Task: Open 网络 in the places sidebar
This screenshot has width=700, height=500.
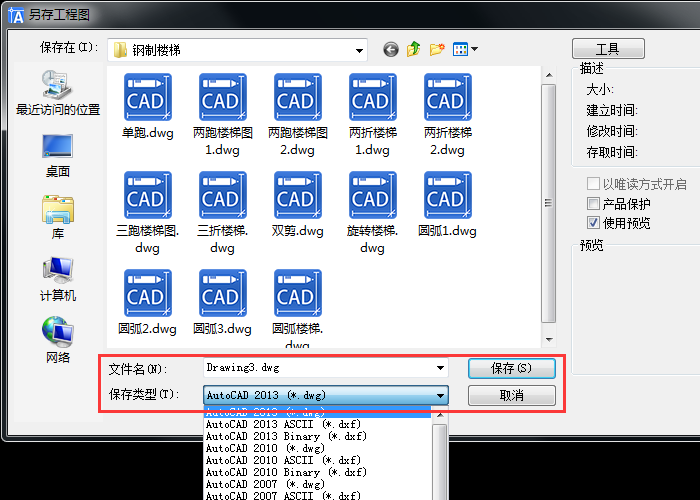Action: point(58,340)
